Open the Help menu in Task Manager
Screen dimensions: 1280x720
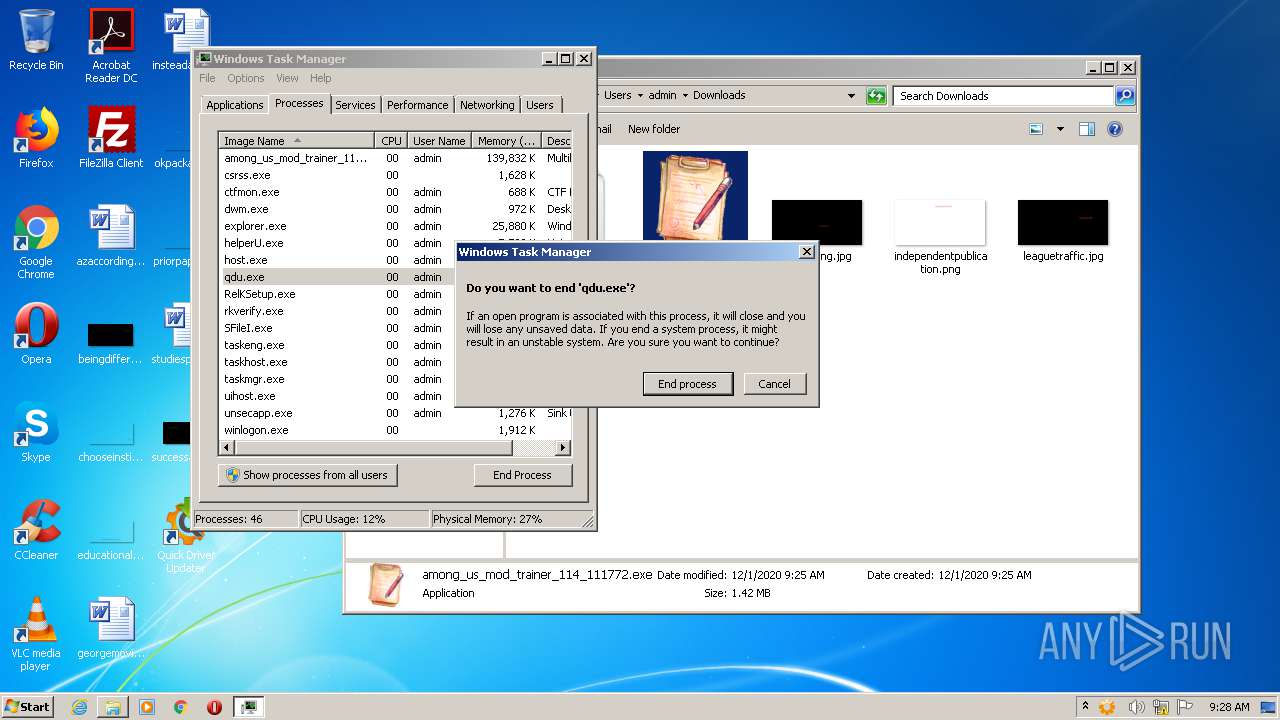point(320,78)
